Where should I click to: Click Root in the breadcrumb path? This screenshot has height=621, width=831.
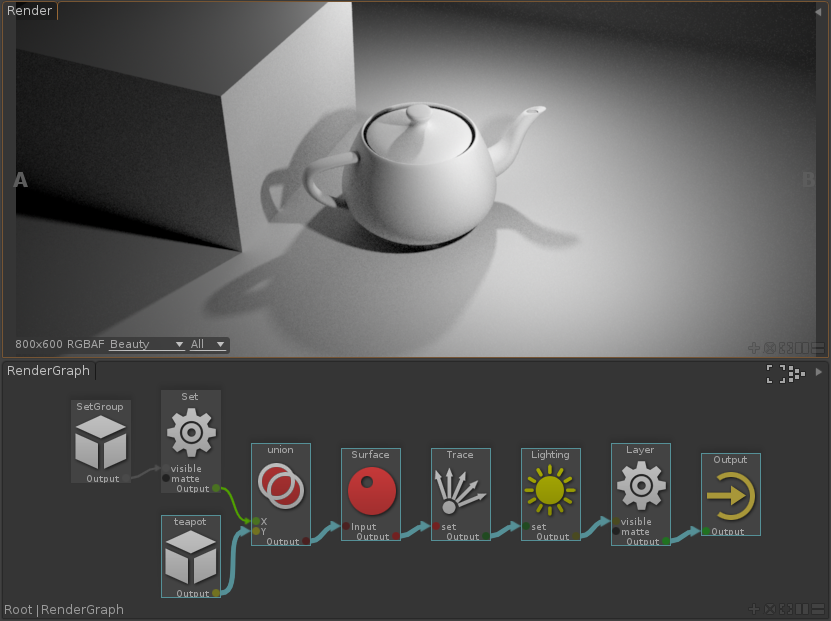(18, 609)
